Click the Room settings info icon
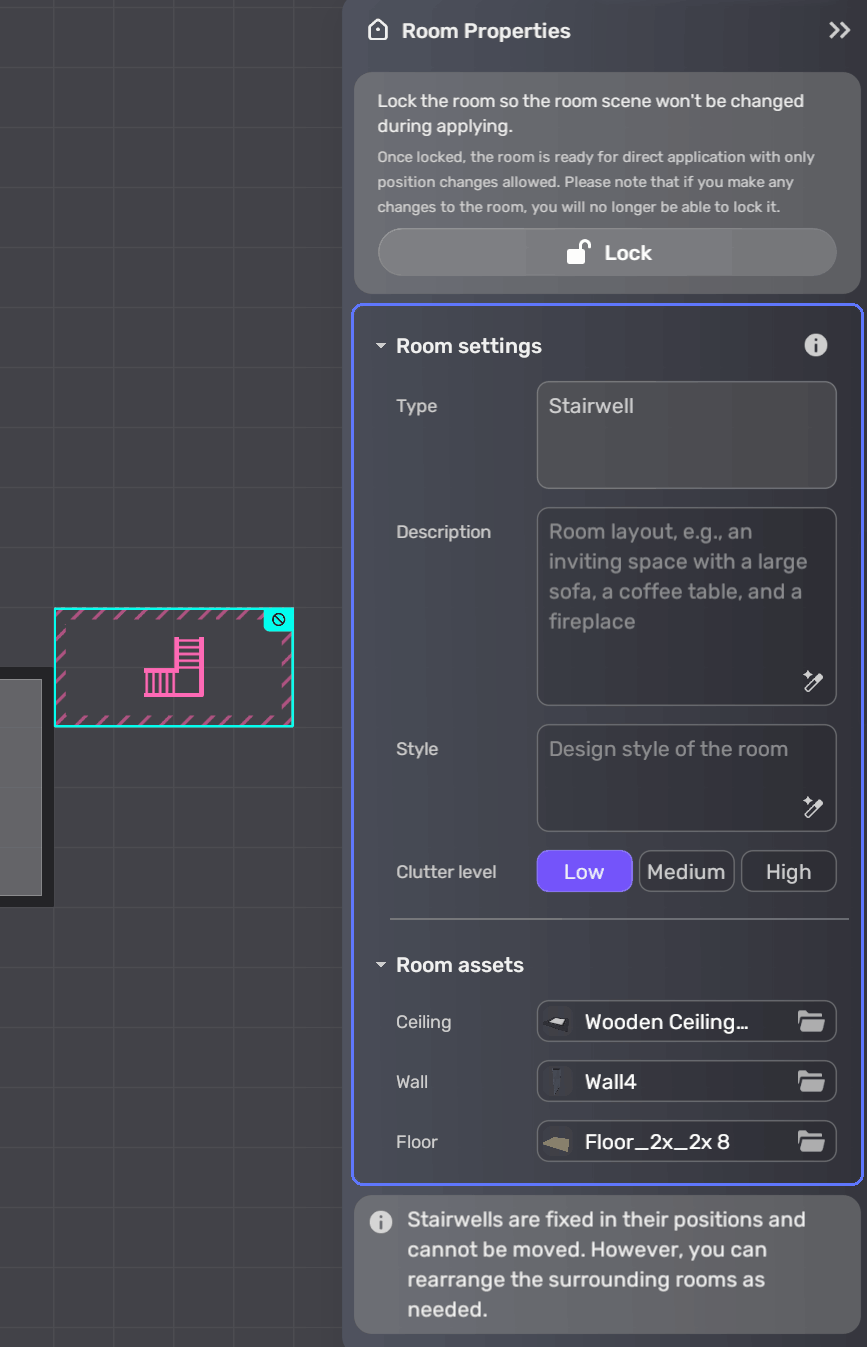 (x=816, y=346)
